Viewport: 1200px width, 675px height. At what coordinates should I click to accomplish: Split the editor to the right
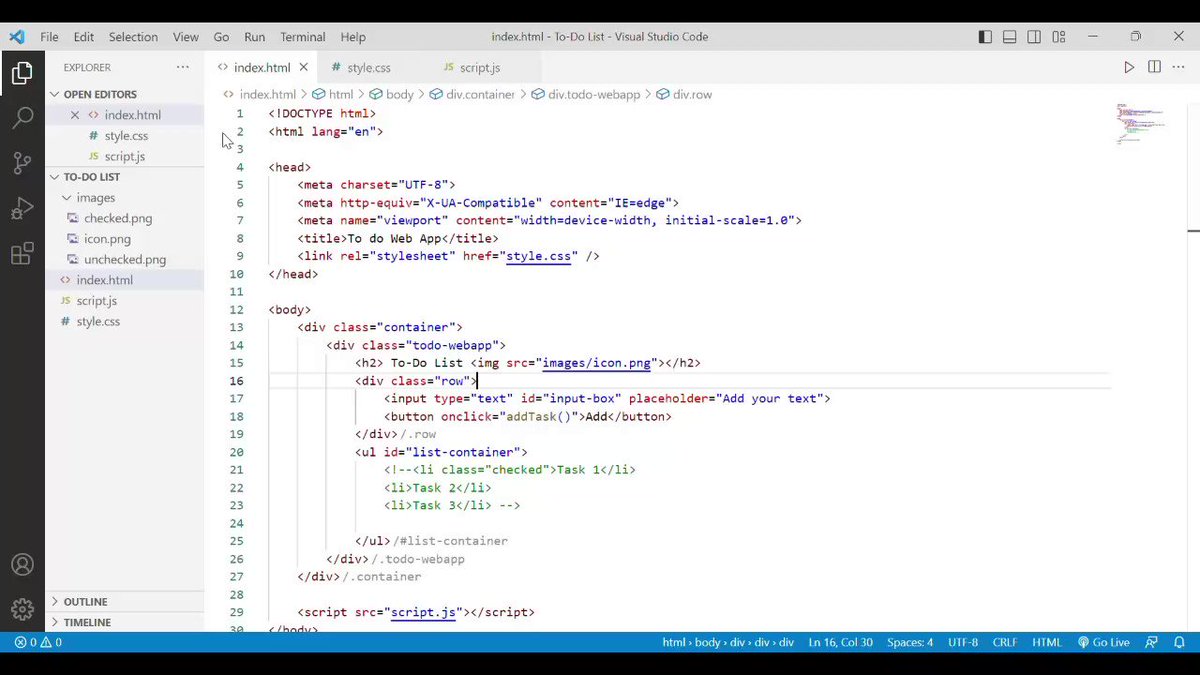coord(1154,67)
